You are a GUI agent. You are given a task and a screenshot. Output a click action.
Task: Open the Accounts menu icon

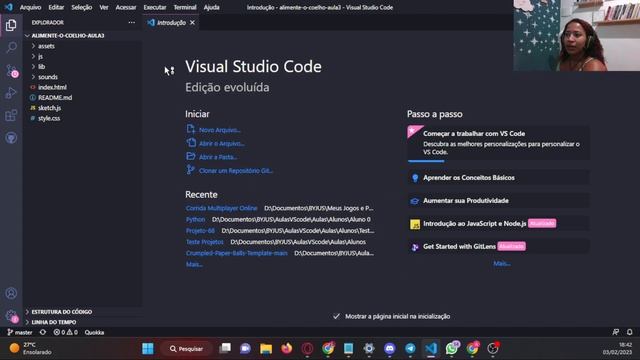click(11, 293)
